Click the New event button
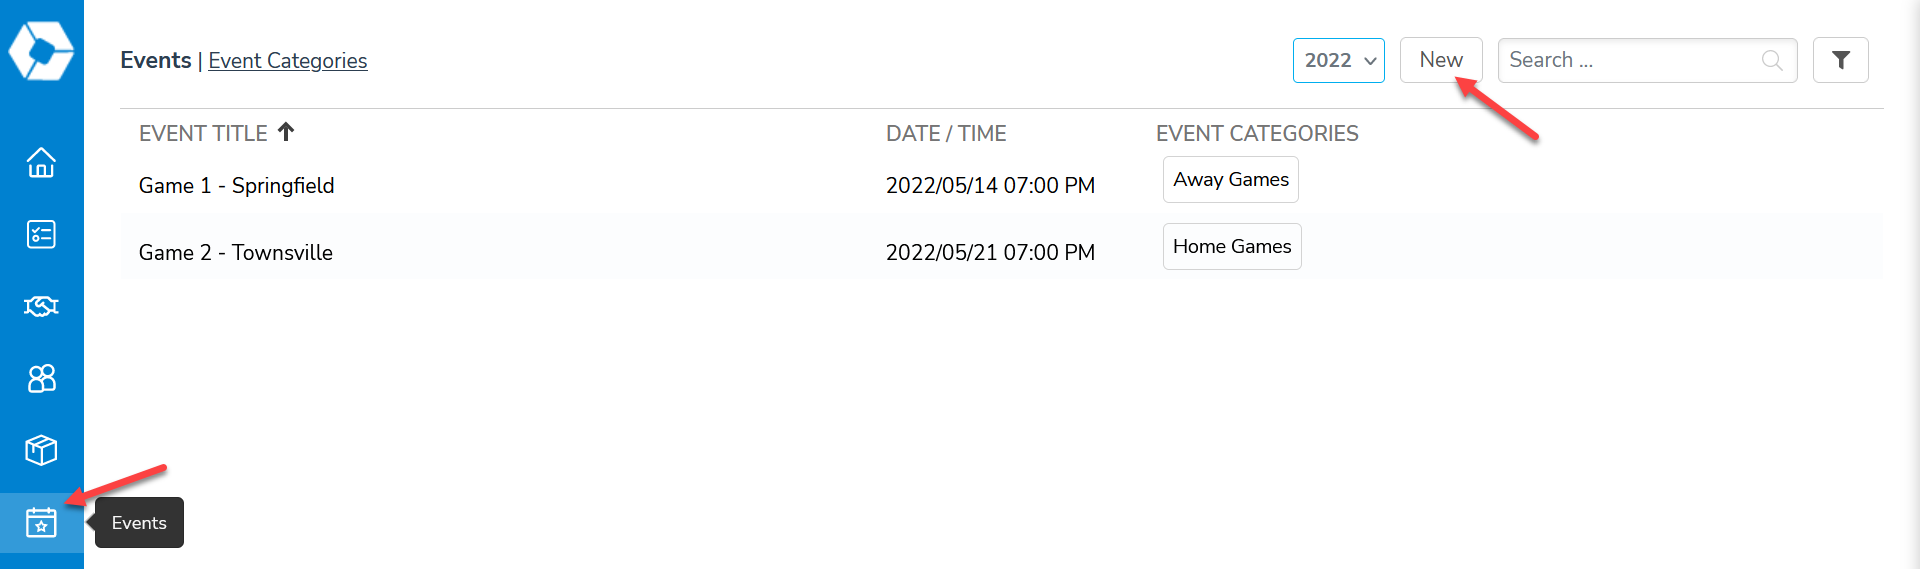Viewport: 1920px width, 569px height. [1441, 60]
